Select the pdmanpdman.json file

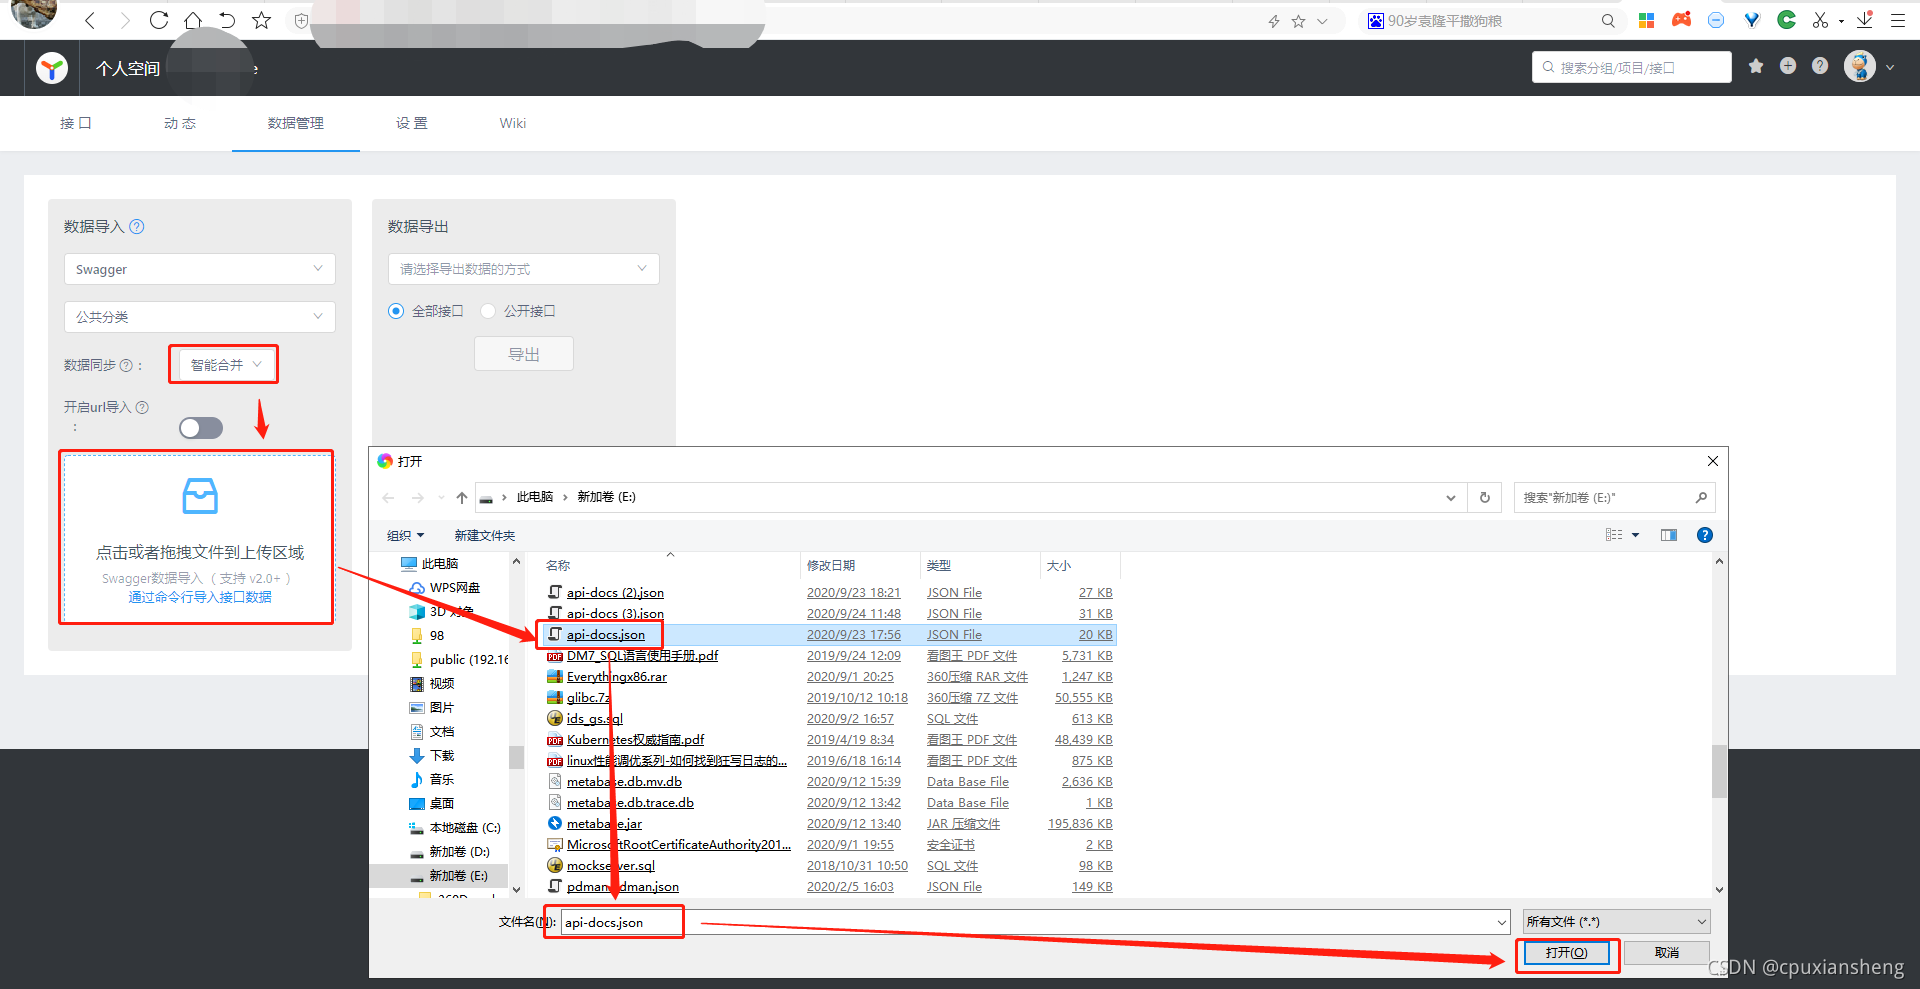pos(622,887)
